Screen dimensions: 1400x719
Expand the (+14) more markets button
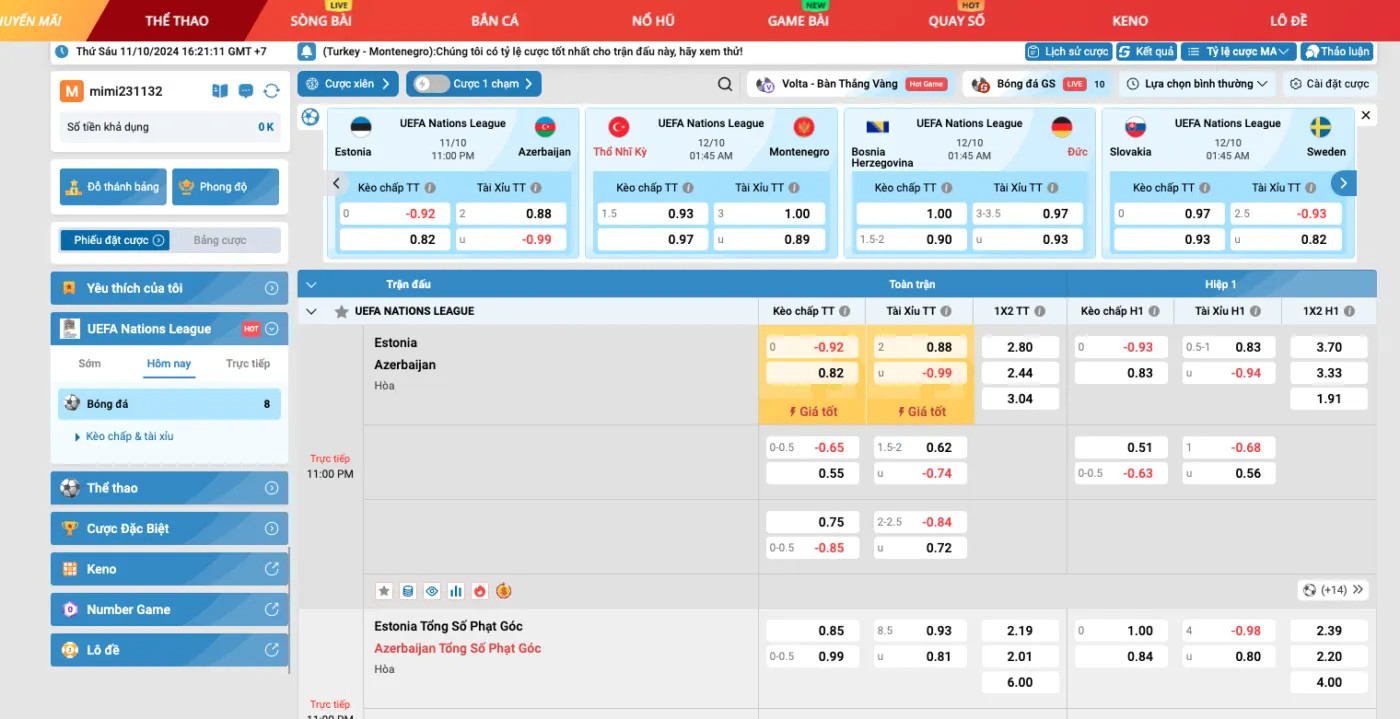coord(1333,590)
